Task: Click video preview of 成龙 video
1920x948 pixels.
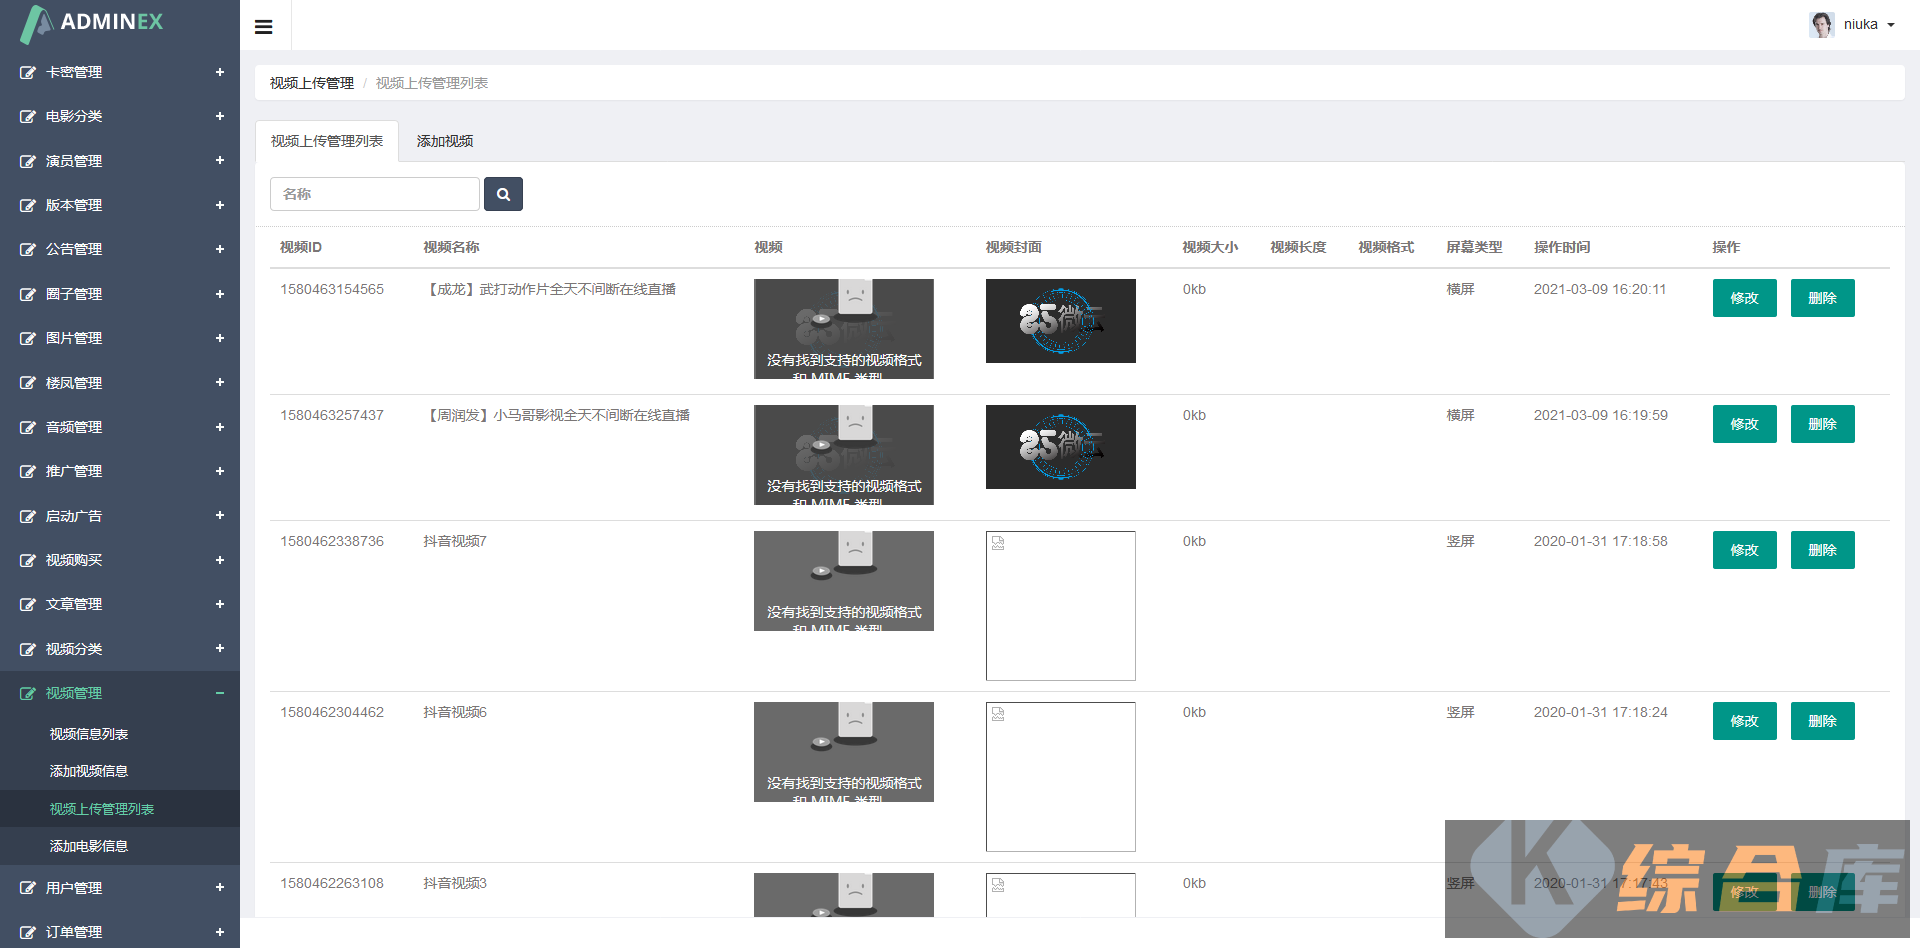Action: click(x=844, y=329)
